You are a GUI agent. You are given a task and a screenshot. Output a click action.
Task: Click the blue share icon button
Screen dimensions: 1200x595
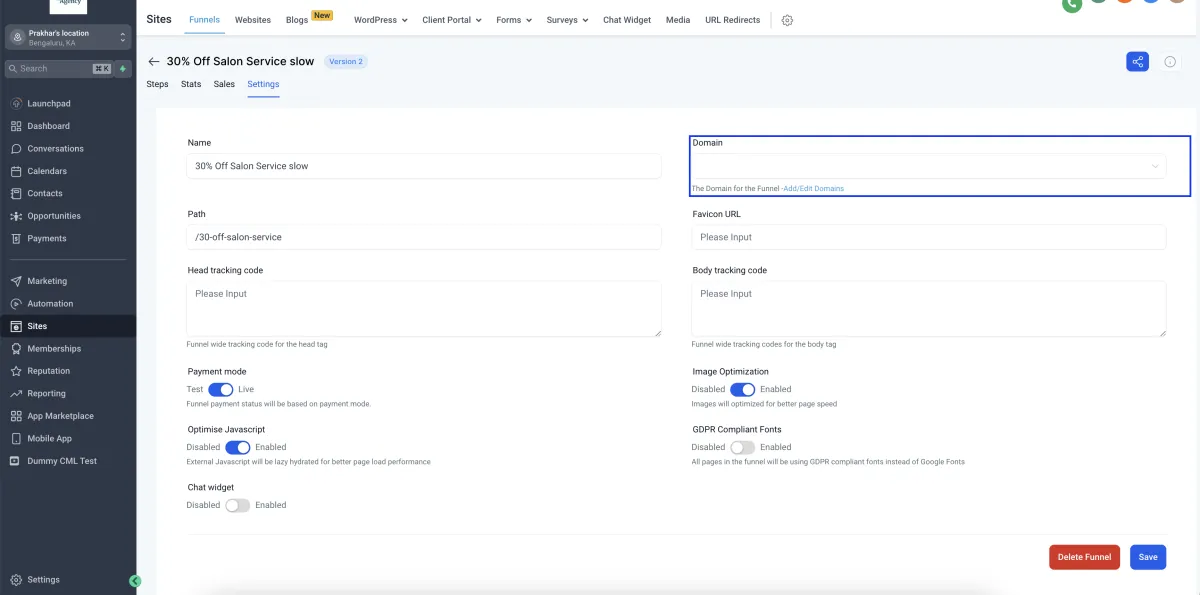pos(1137,62)
